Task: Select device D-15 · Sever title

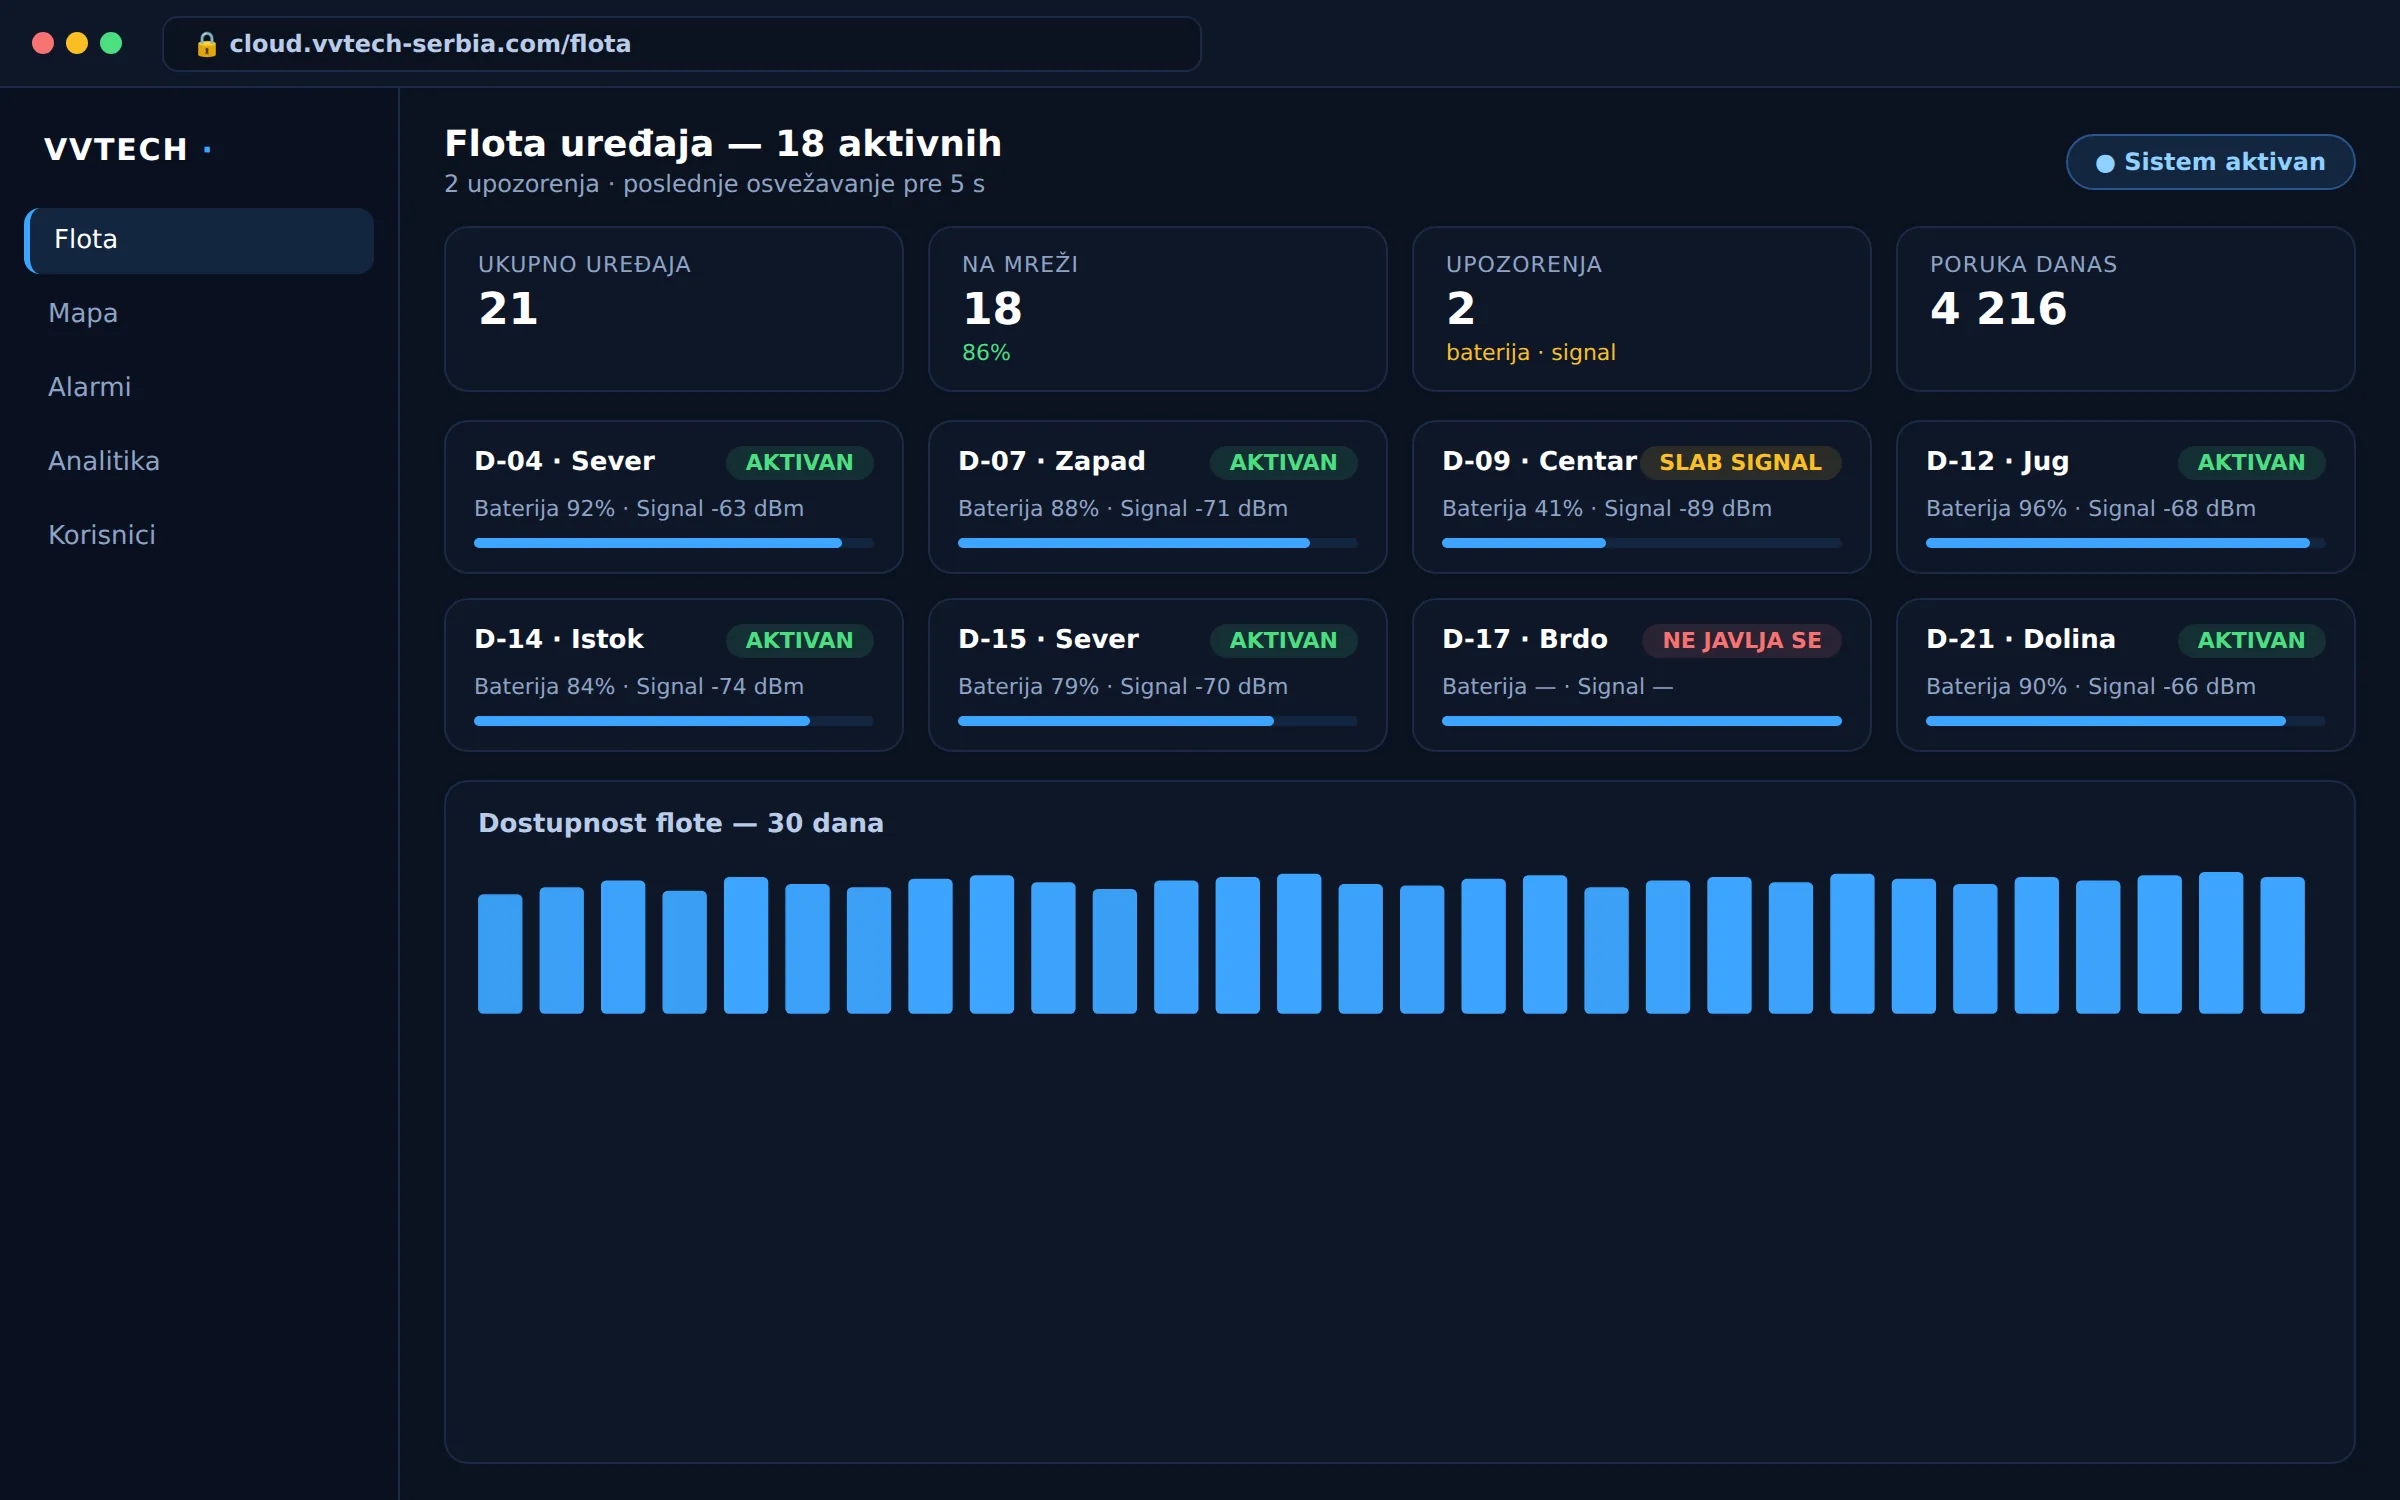Action: click(x=1048, y=639)
